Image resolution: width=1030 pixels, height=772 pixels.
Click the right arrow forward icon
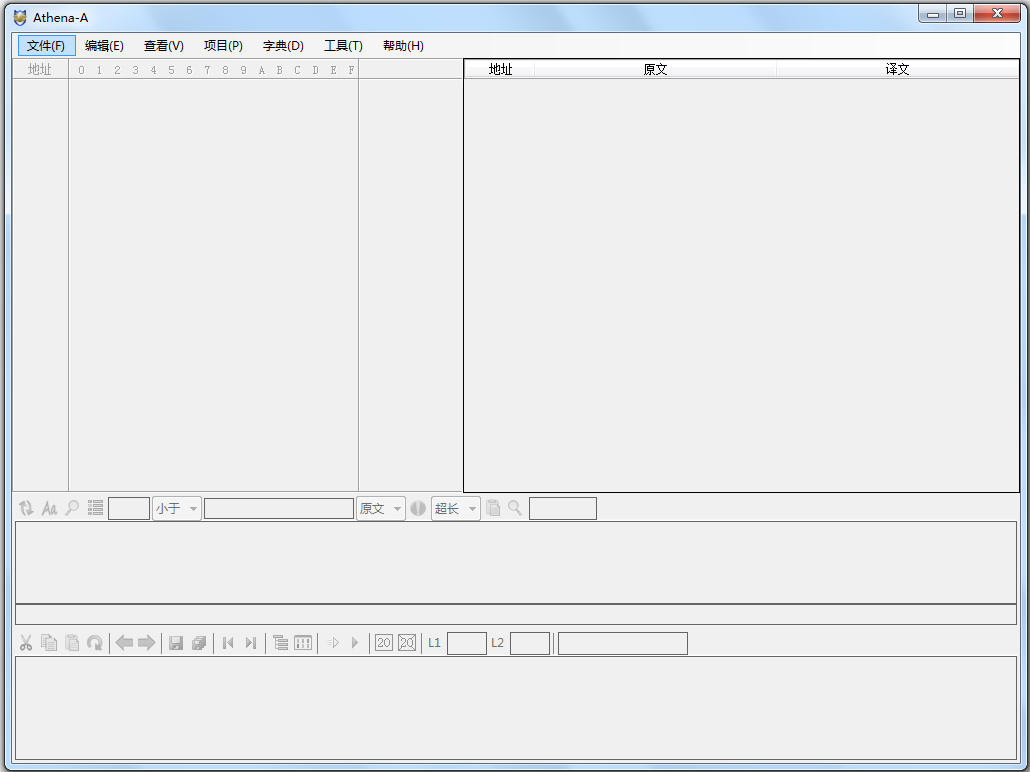tap(146, 643)
